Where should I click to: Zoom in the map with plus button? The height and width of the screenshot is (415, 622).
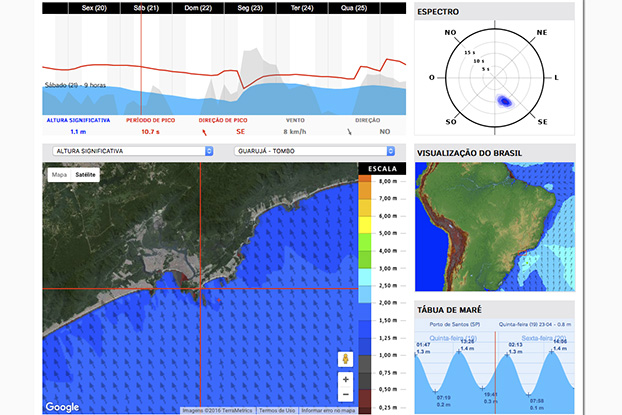tap(346, 379)
